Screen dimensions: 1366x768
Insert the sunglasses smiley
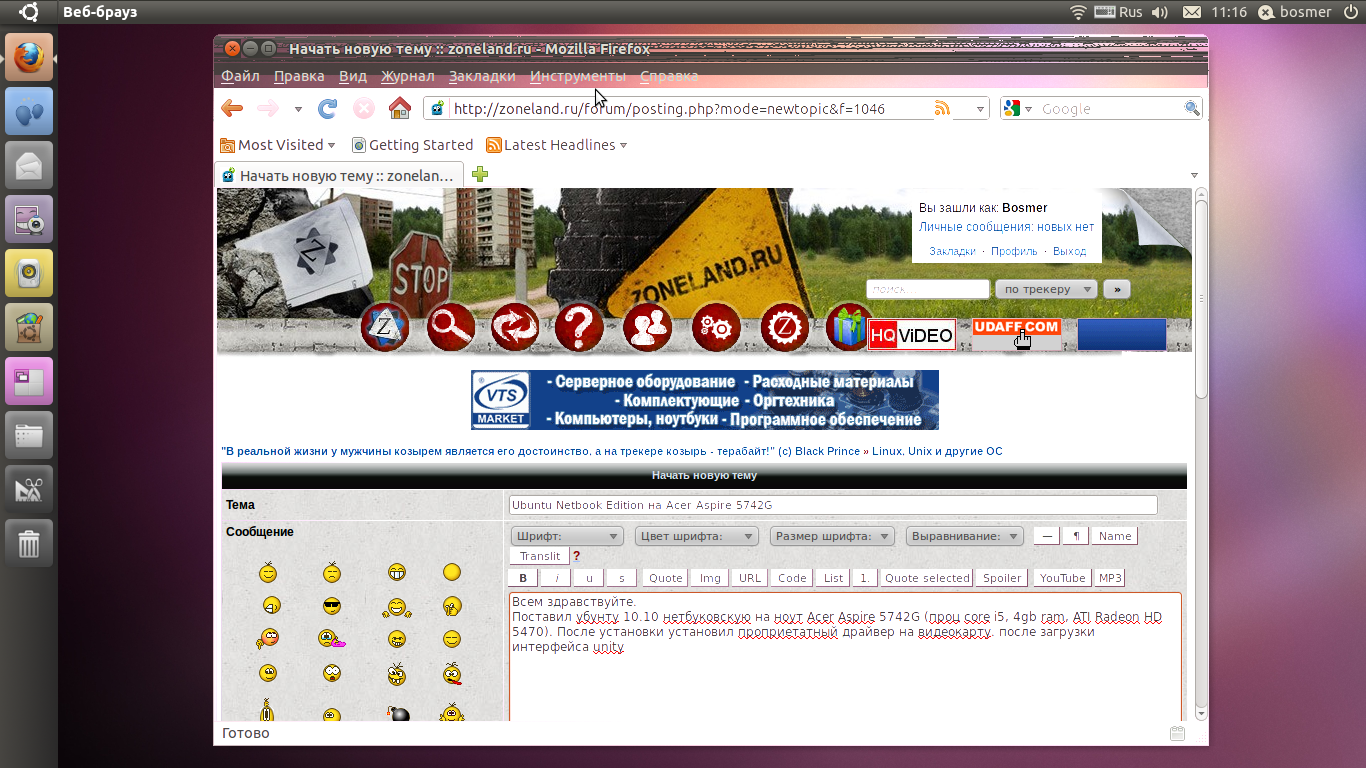[x=332, y=606]
